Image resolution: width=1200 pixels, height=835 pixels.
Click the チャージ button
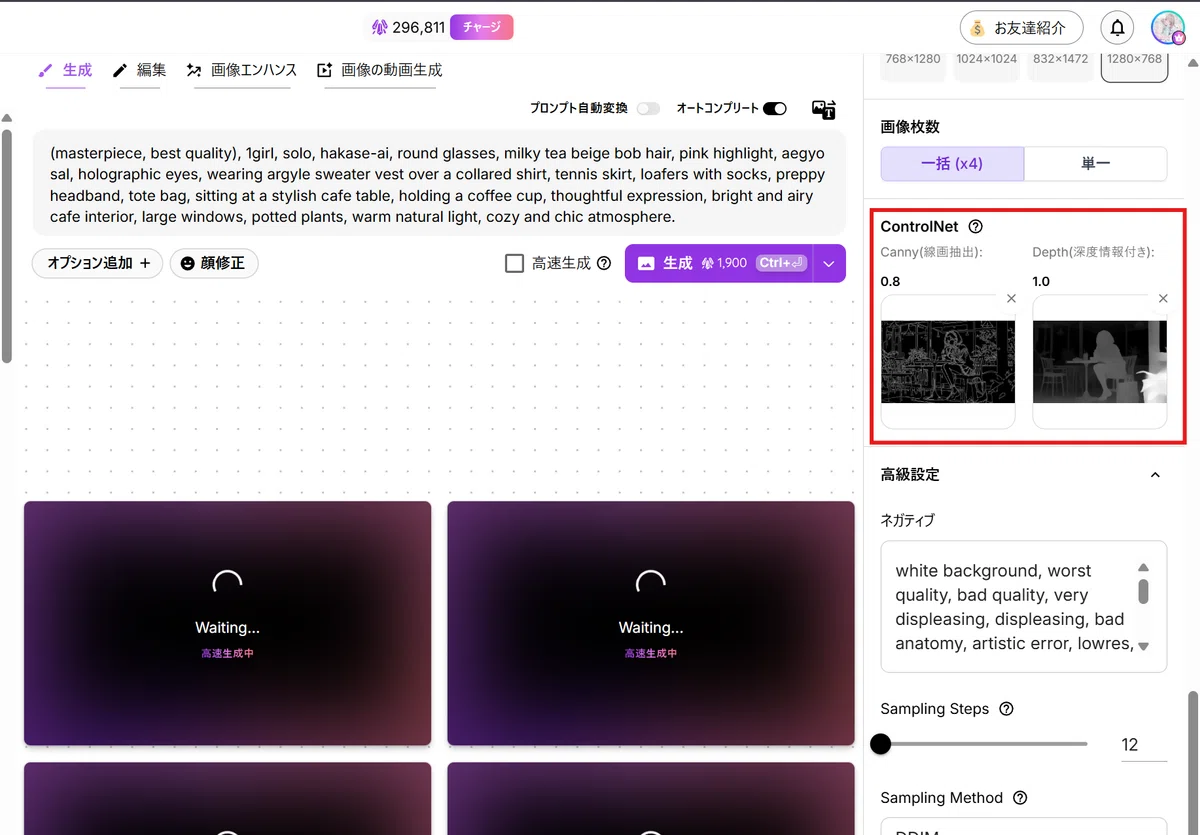tap(482, 28)
